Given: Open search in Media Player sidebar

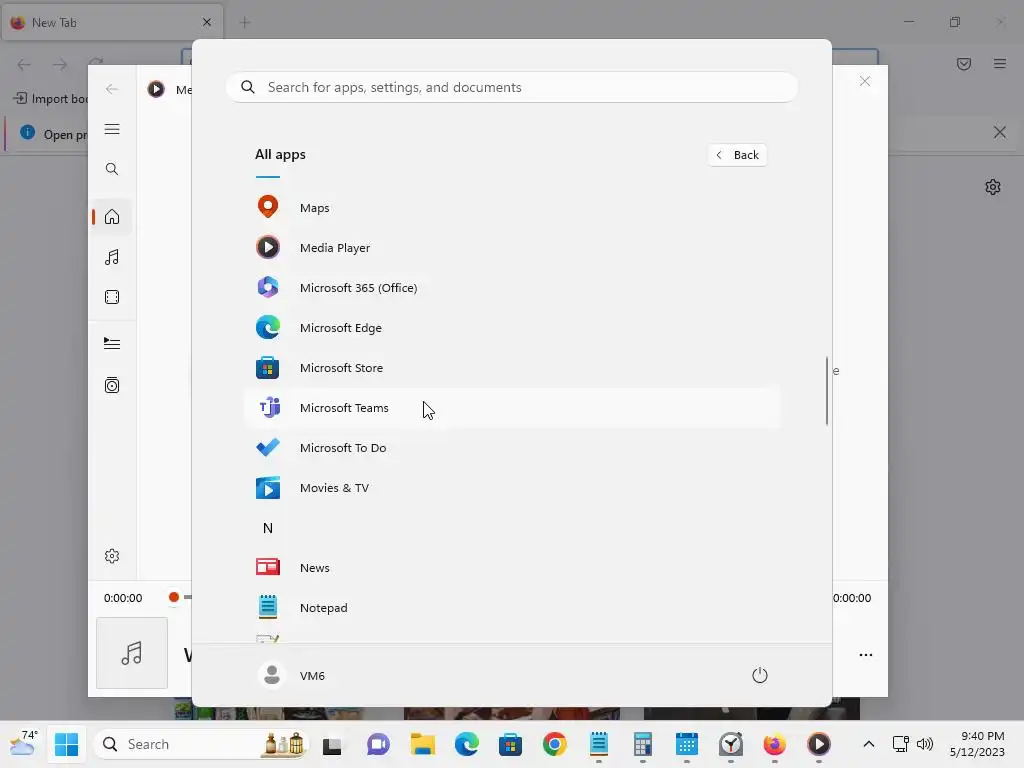Looking at the screenshot, I should coord(112,169).
